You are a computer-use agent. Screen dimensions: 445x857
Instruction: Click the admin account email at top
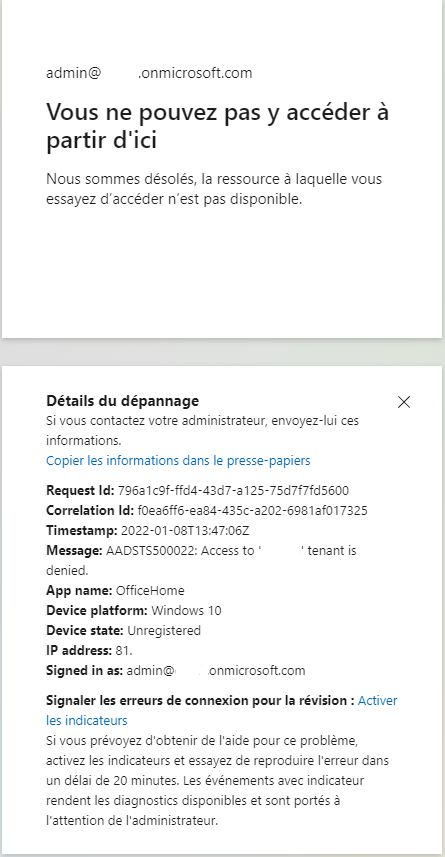(x=149, y=73)
